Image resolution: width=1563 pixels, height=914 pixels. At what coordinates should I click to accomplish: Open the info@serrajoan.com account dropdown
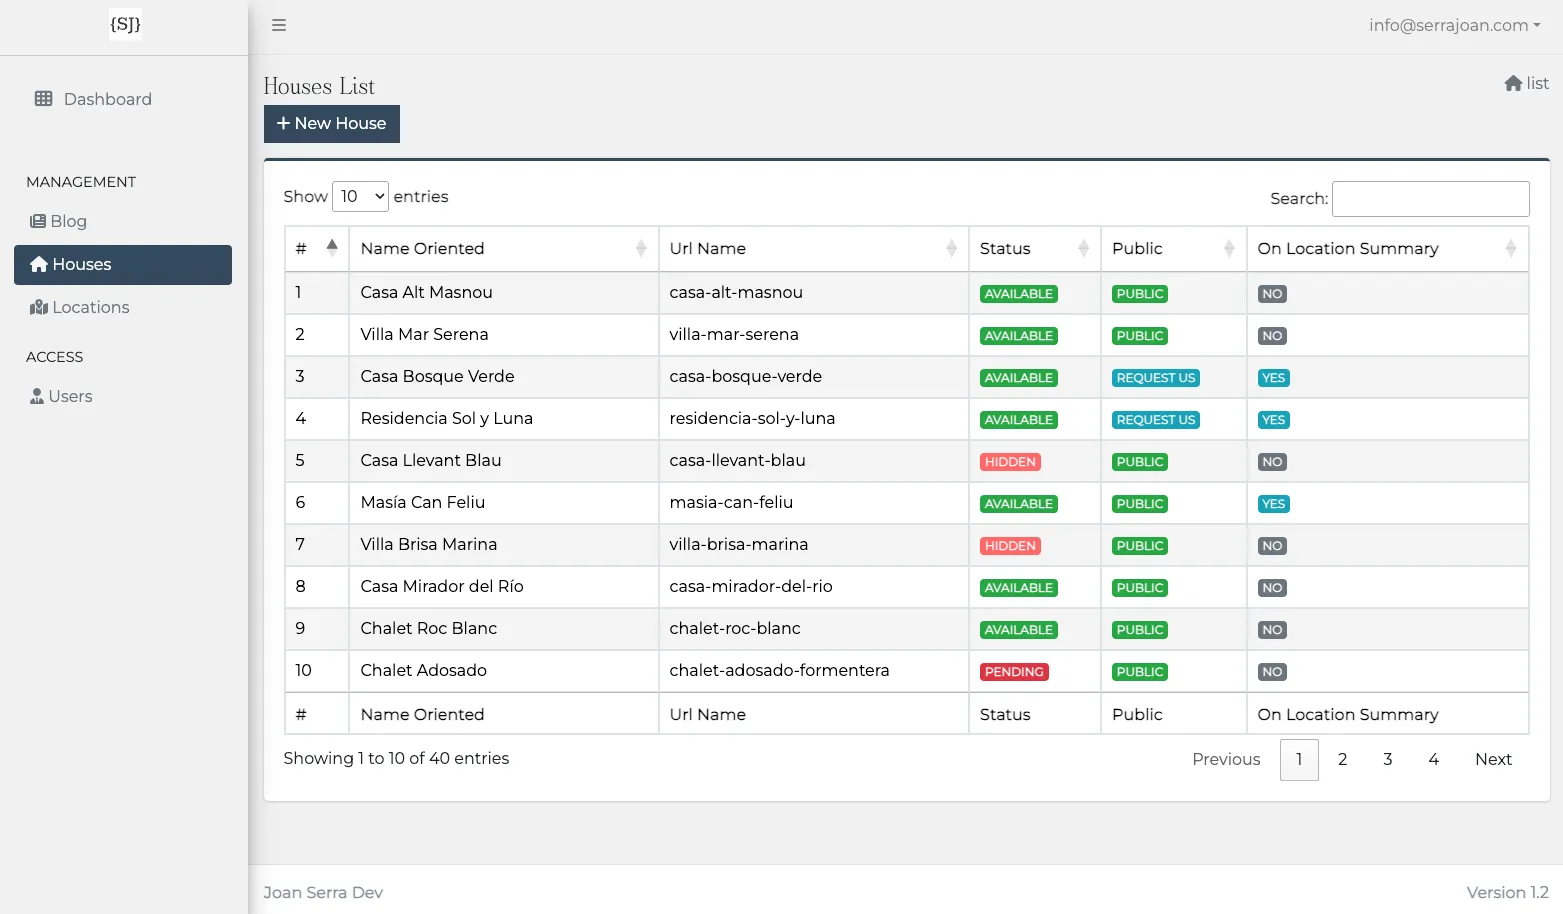(1455, 25)
